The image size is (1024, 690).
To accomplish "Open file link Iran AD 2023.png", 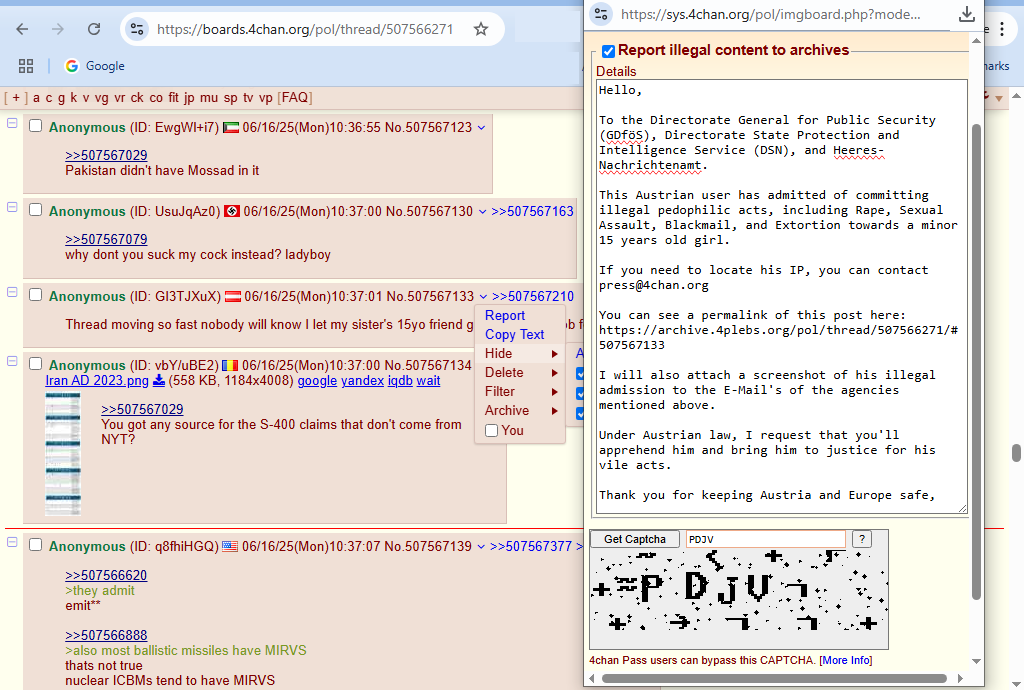I will pyautogui.click(x=97, y=380).
